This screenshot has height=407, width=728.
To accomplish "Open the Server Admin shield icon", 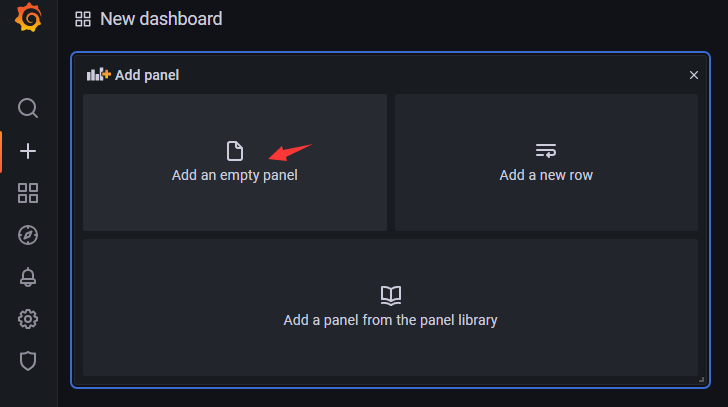I will [28, 361].
